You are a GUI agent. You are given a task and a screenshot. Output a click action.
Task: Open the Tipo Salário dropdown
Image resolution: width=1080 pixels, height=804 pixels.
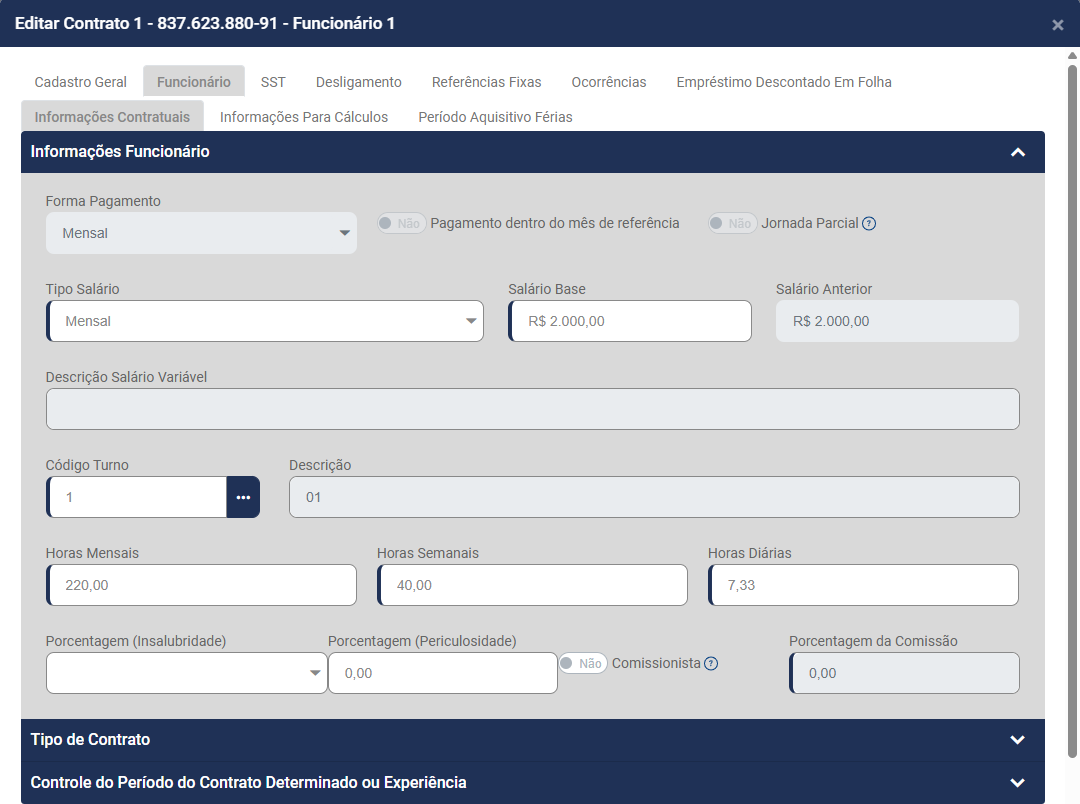[x=265, y=321]
